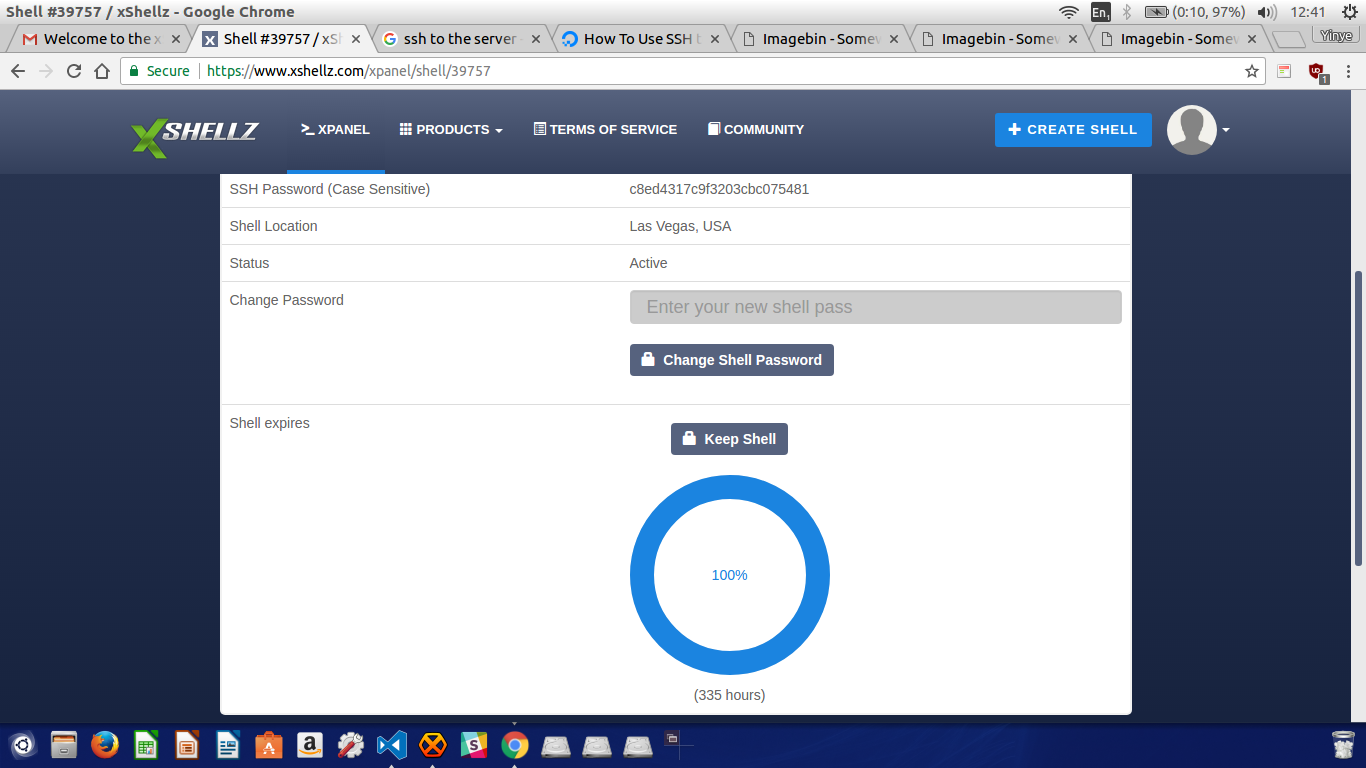1366x768 pixels.
Task: Open the En keyboard layout indicator
Action: coord(1101,12)
